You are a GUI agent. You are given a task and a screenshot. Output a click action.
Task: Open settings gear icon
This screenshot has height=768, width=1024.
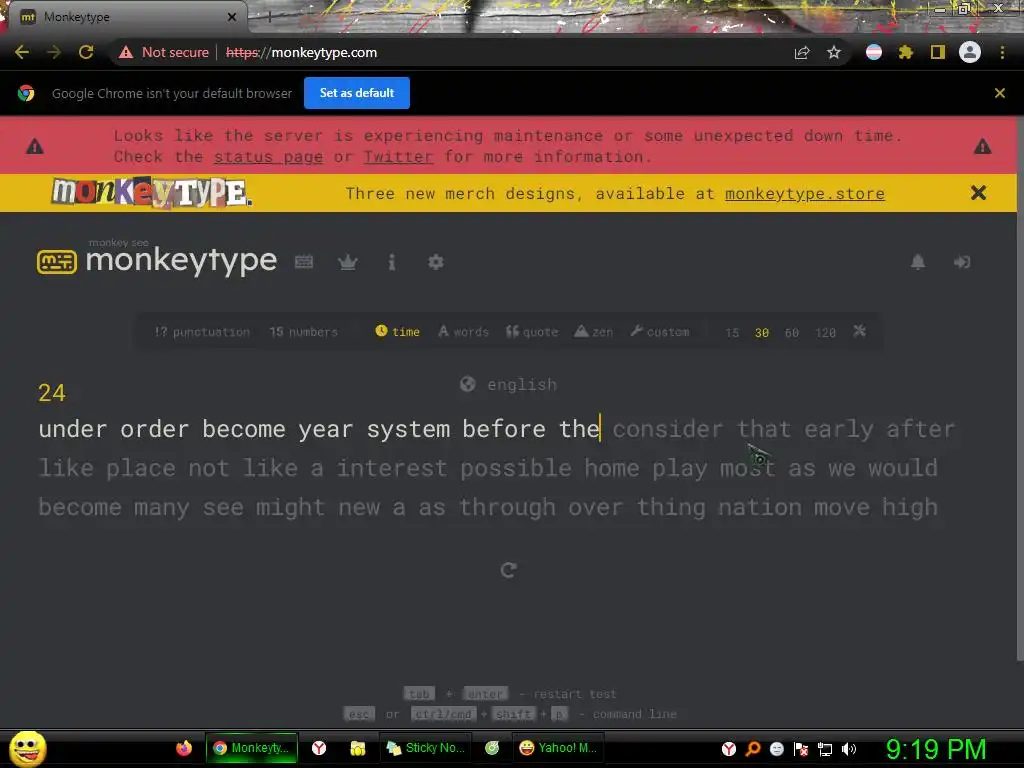point(436,262)
